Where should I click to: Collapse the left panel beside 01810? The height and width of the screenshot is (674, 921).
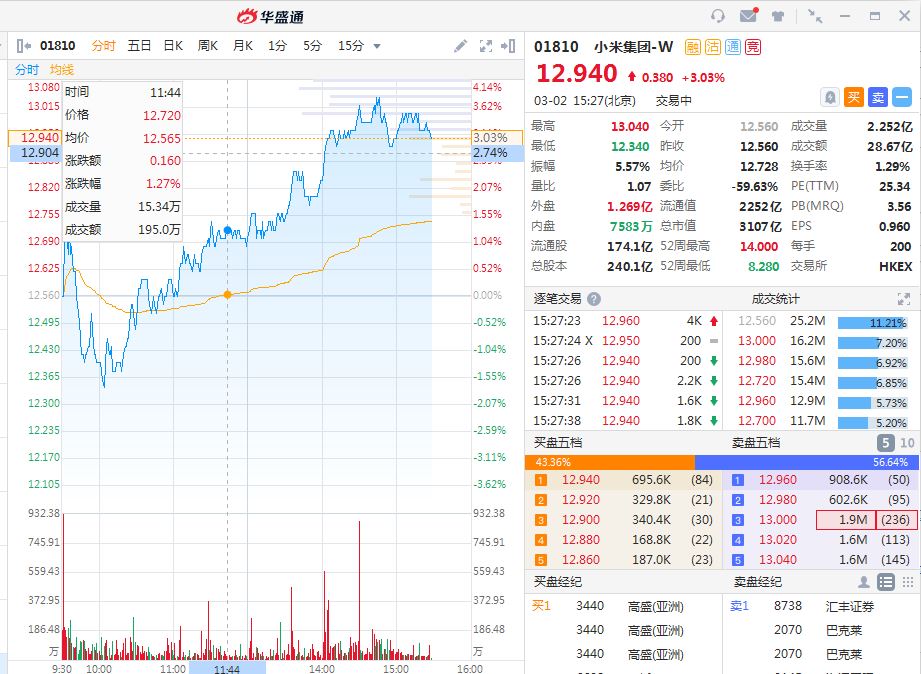23,46
